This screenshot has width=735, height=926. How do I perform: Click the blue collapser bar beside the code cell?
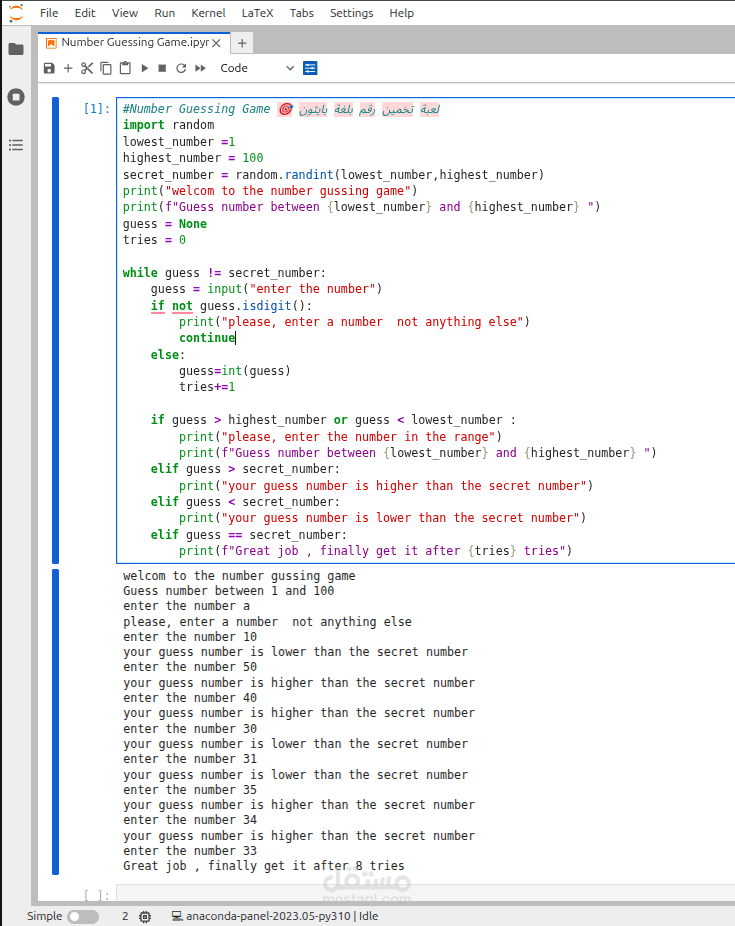tap(55, 330)
